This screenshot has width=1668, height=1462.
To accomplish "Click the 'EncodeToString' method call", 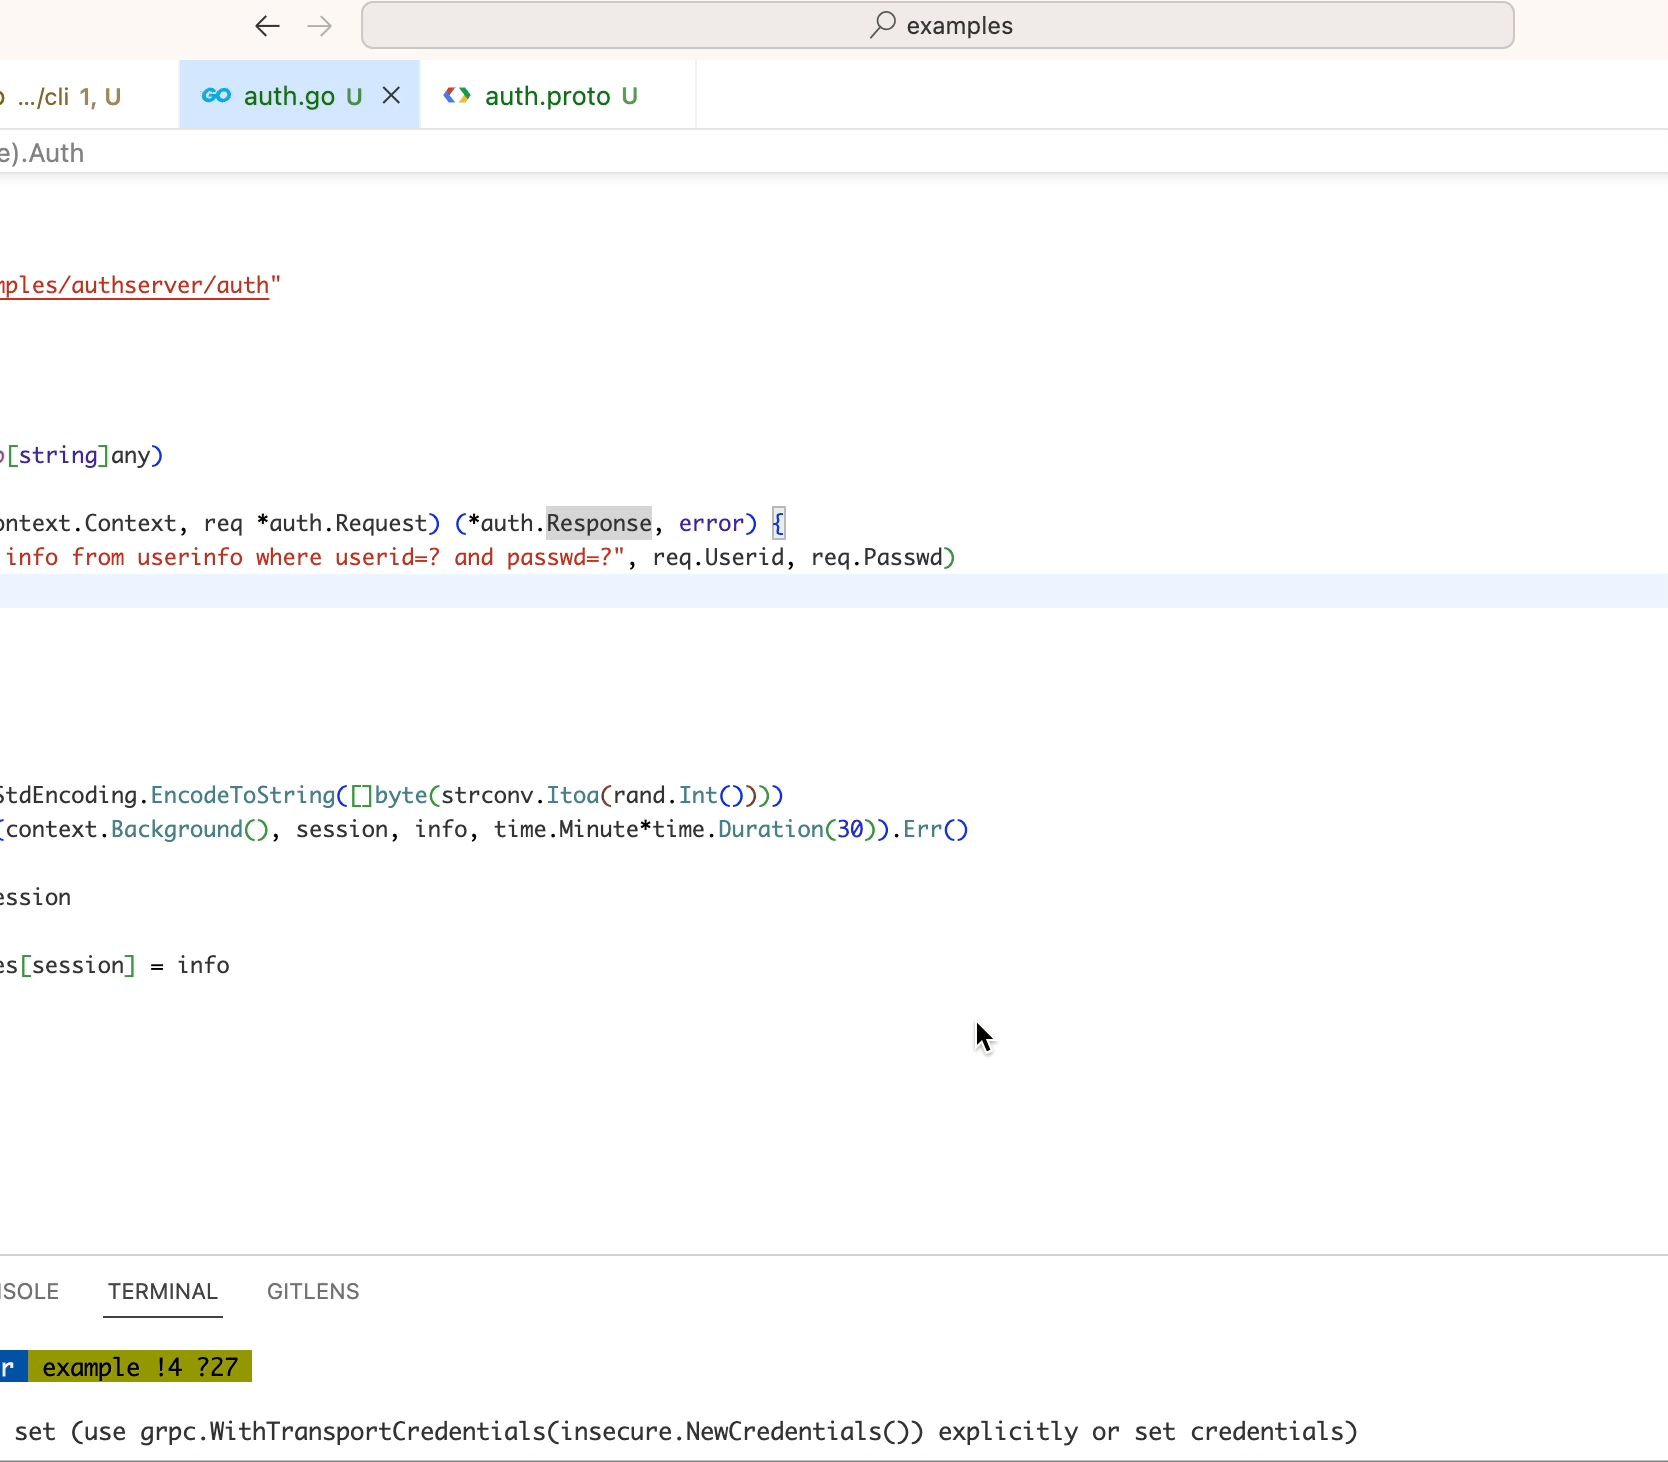I will [x=243, y=796].
